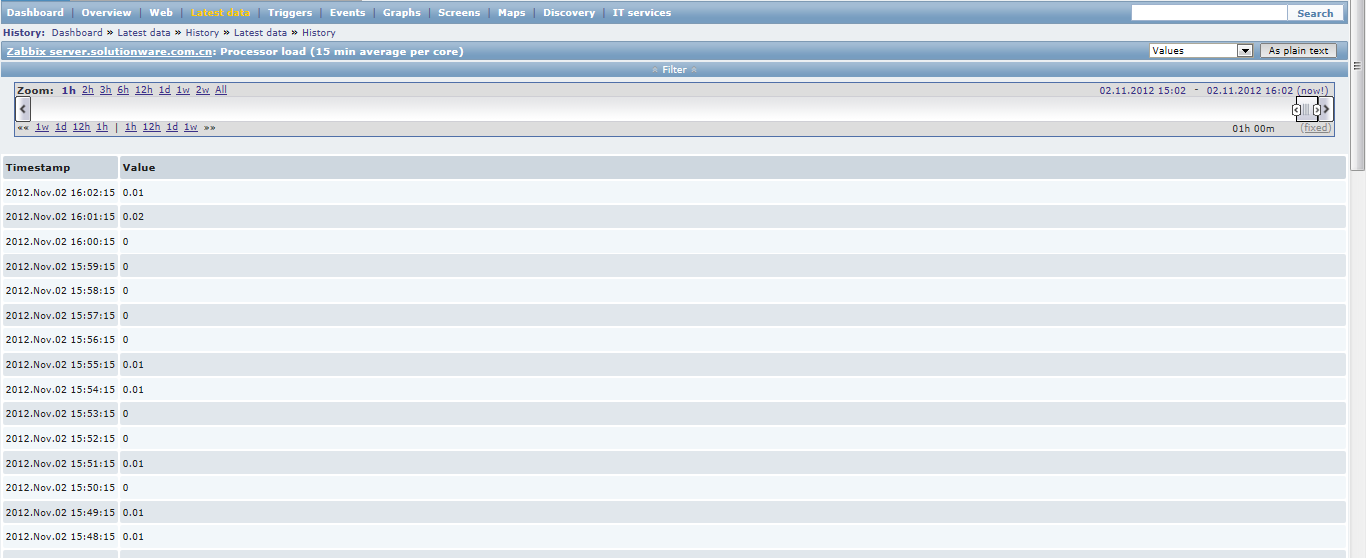
Task: Select timestamp 2012.Nov.02 15:59:15
Action: [x=60, y=266]
